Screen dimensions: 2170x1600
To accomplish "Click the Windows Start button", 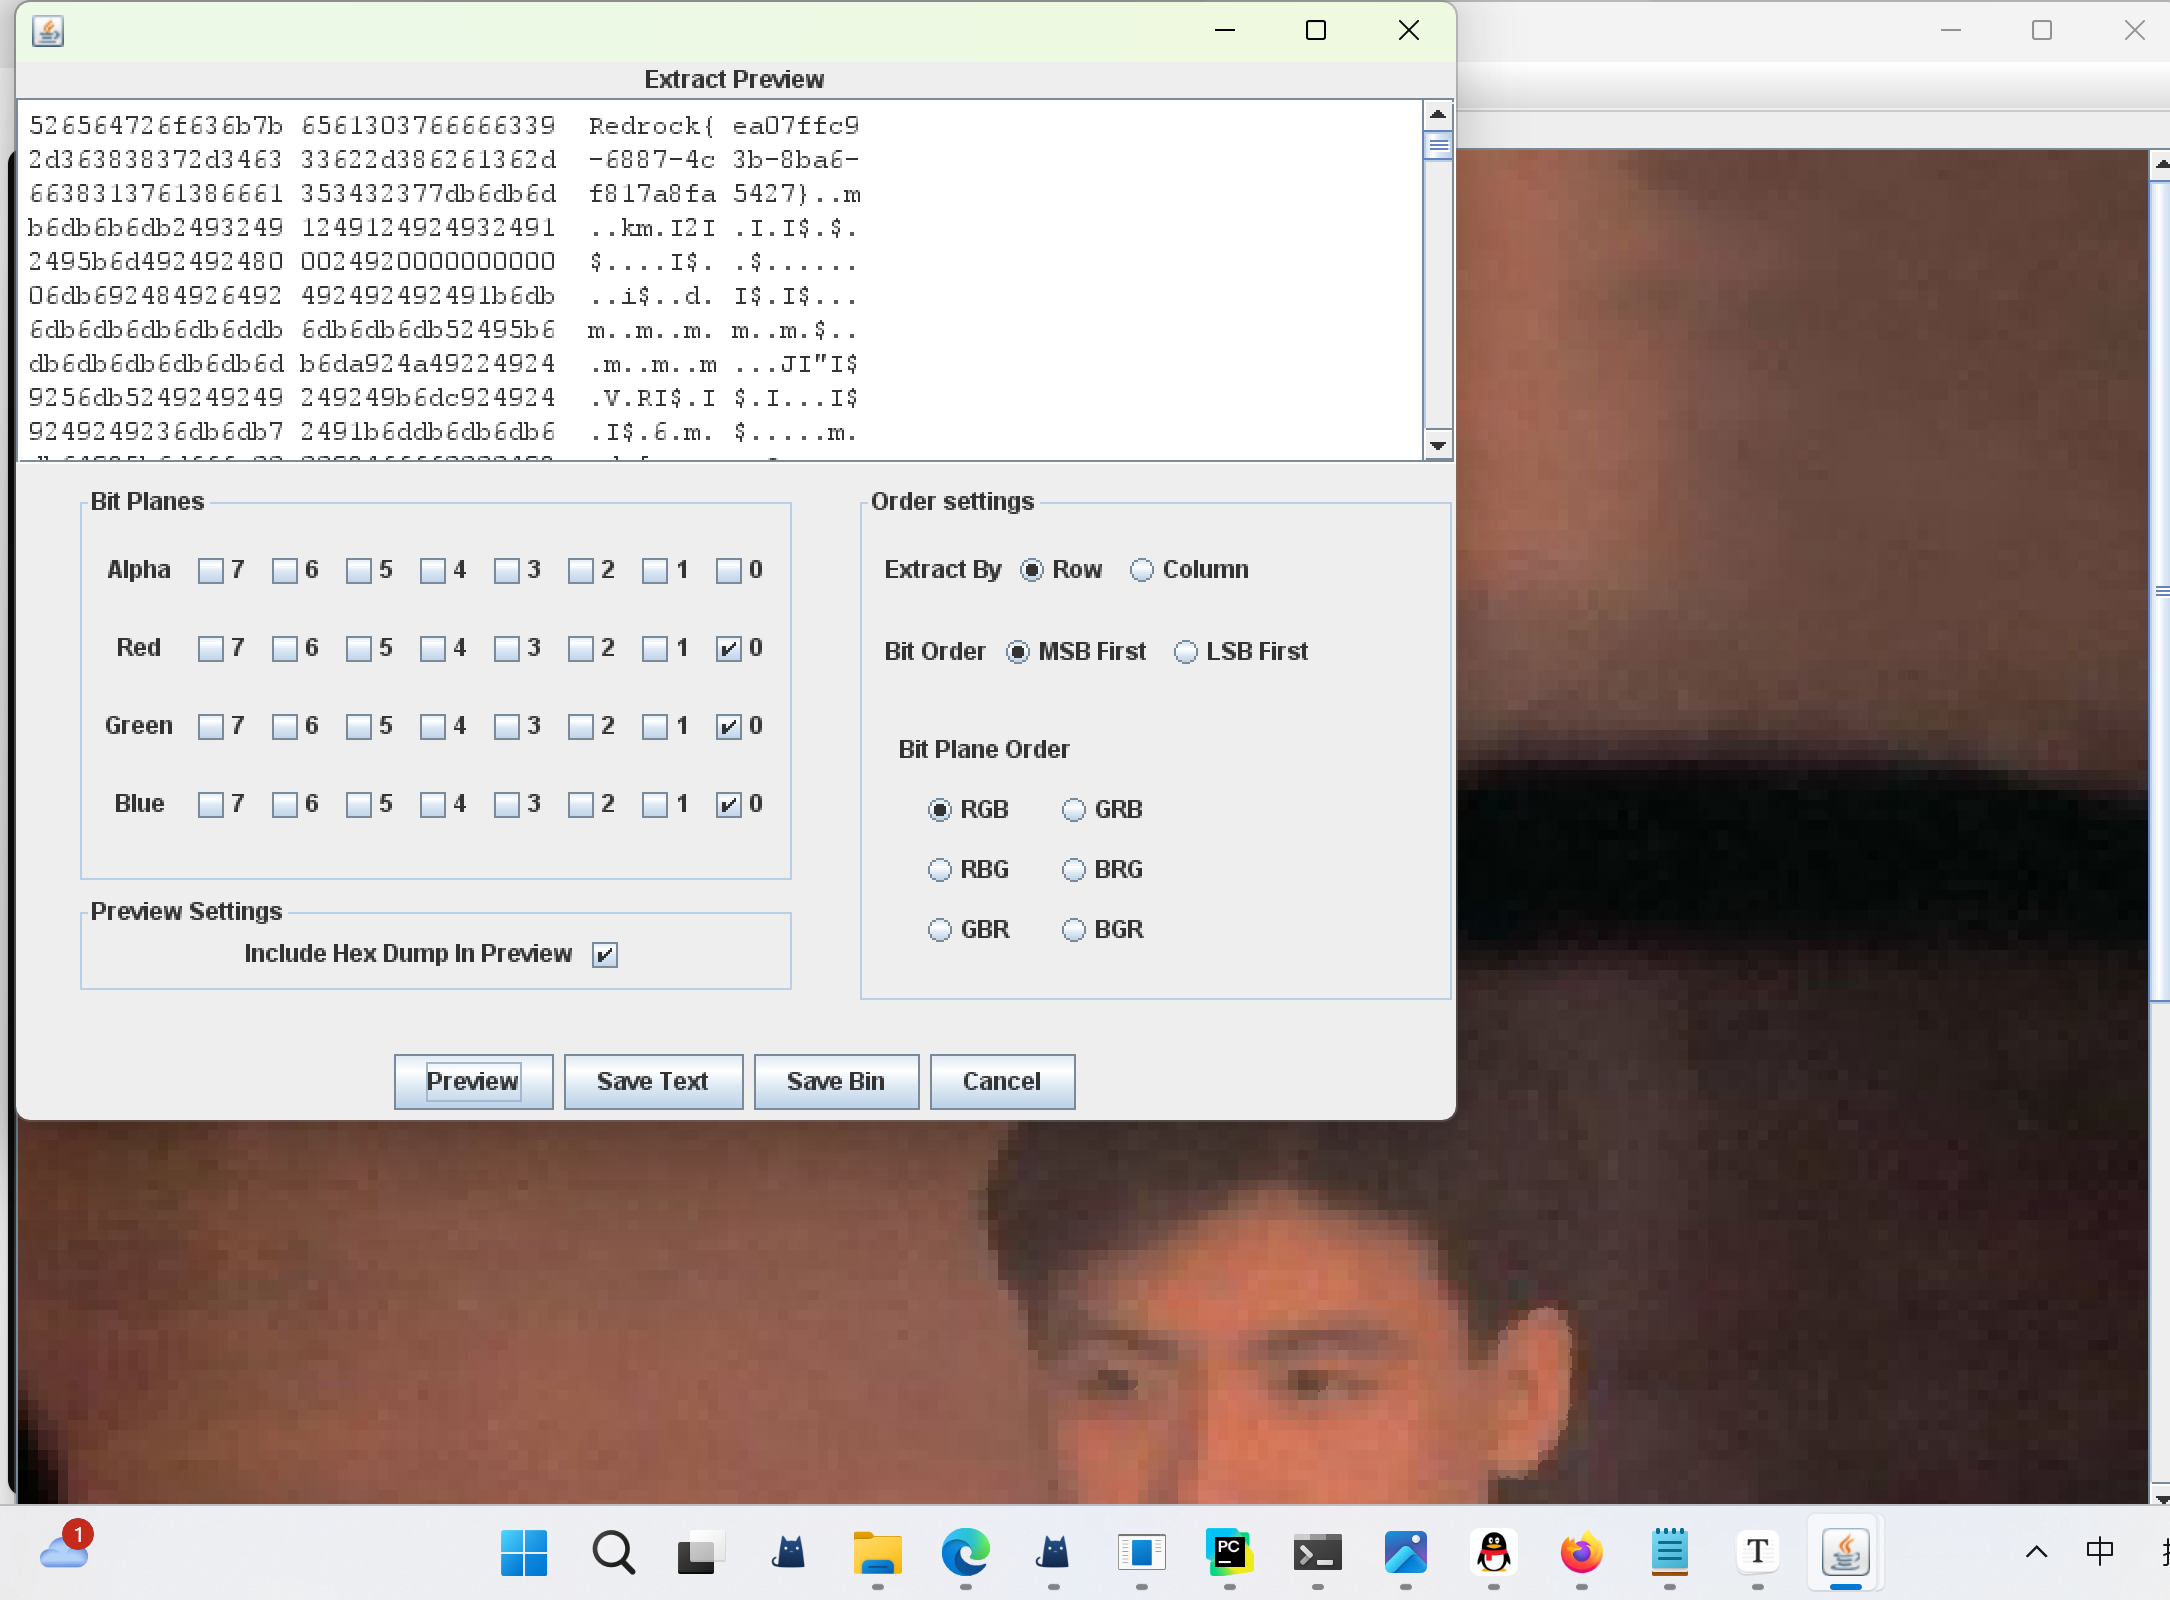I will (524, 1553).
